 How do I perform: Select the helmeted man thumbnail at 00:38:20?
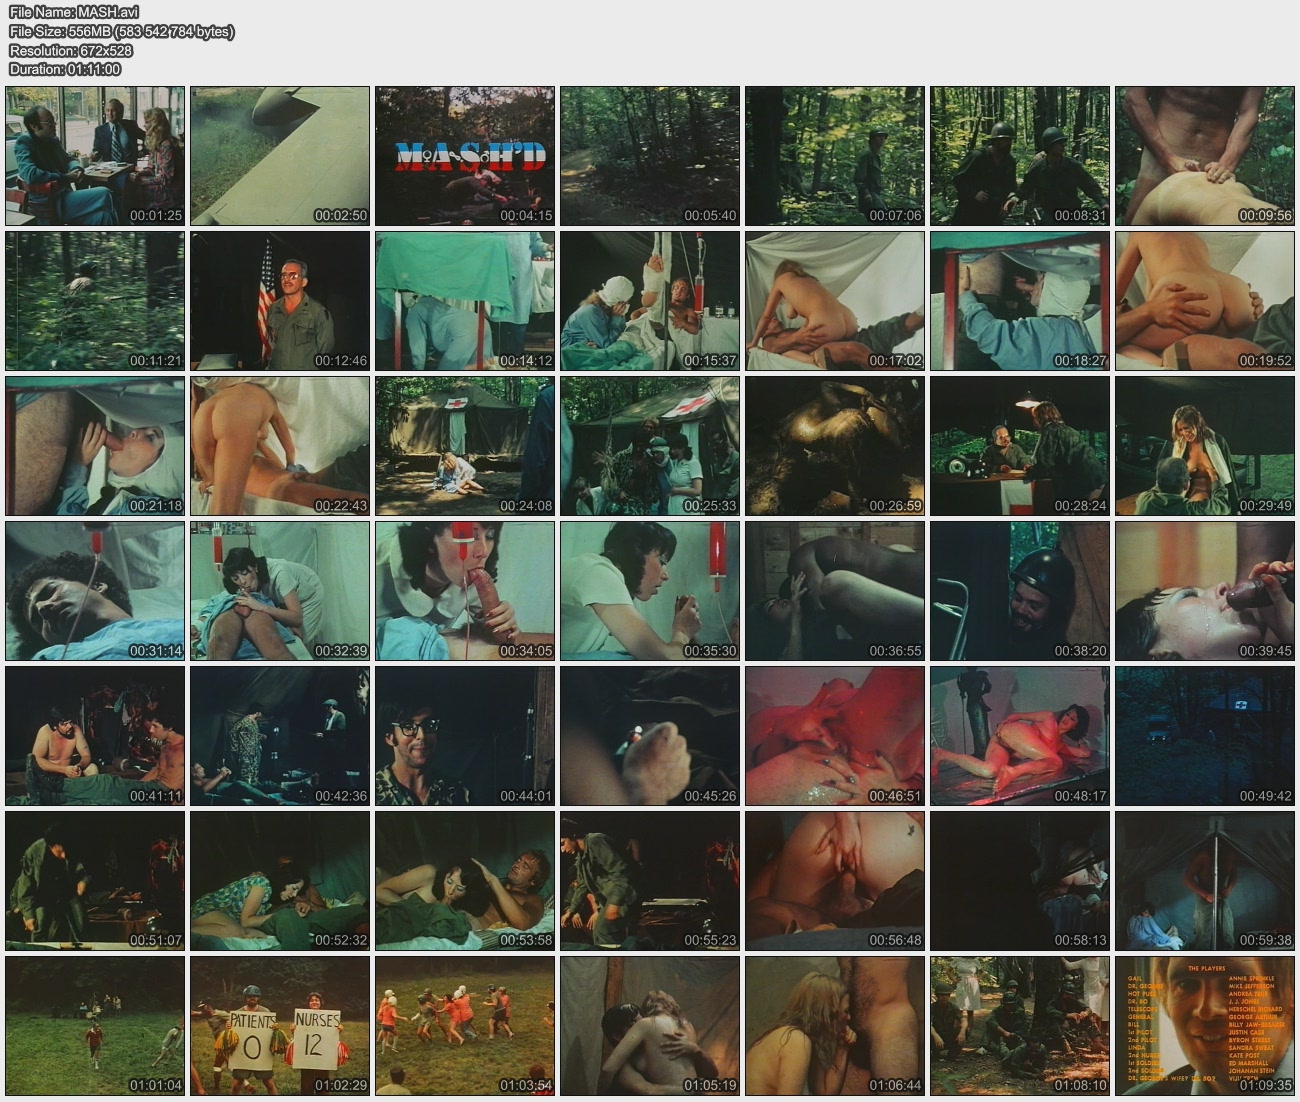[x=1020, y=591]
